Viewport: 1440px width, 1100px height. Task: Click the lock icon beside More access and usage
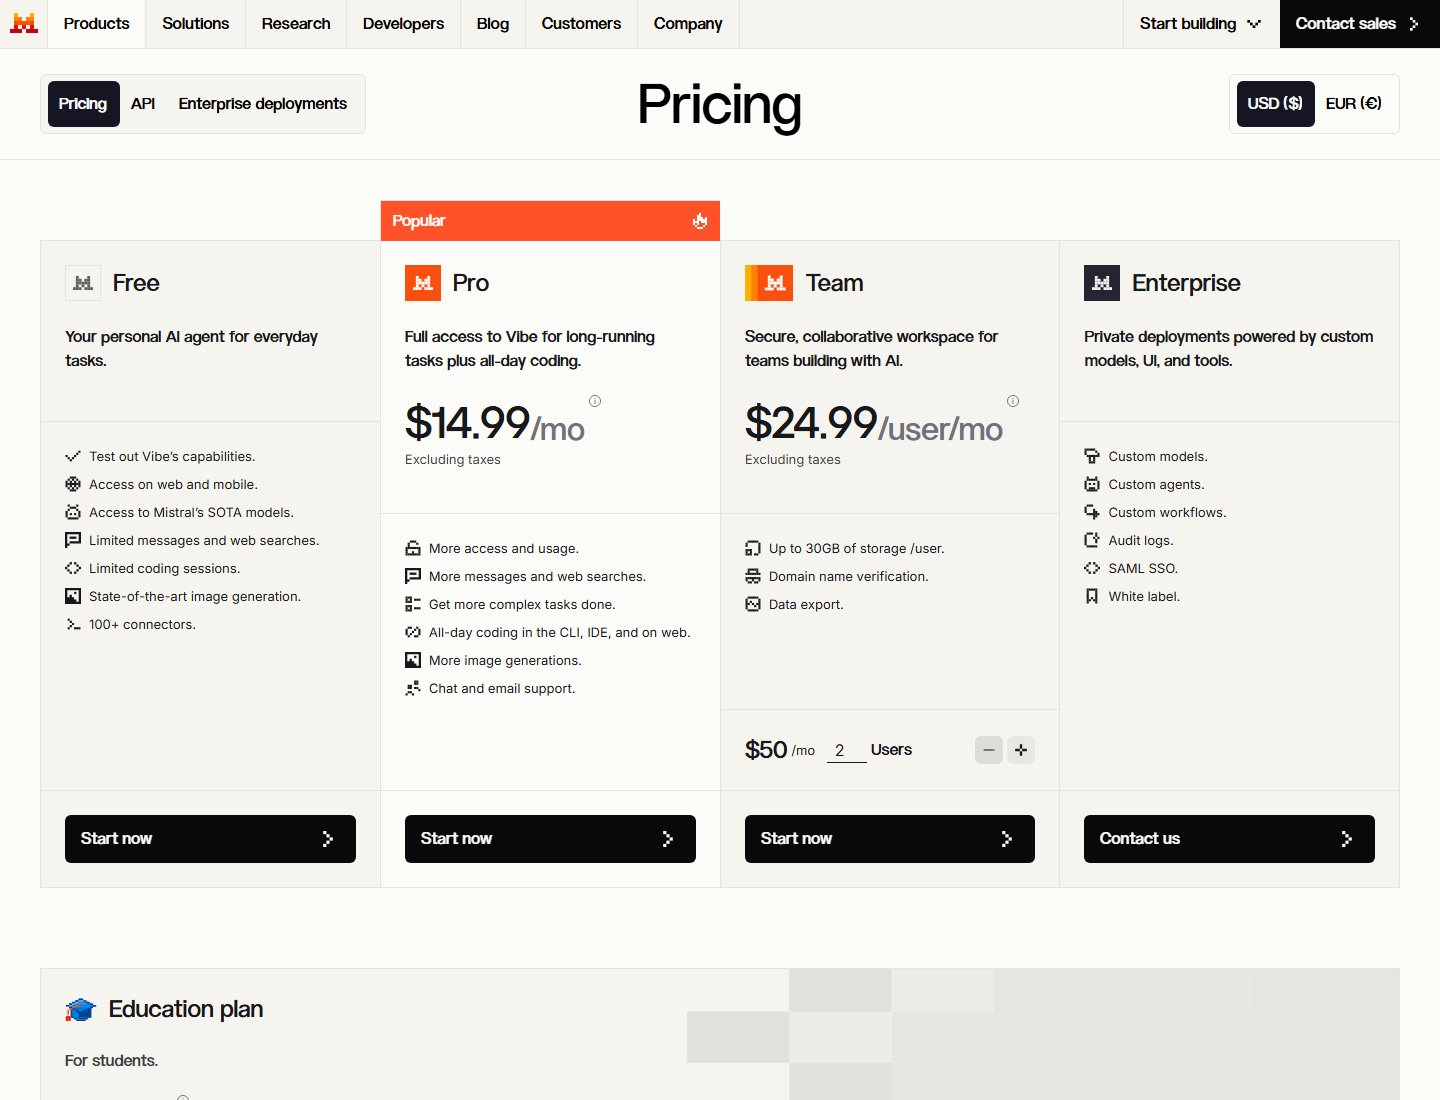pos(413,548)
